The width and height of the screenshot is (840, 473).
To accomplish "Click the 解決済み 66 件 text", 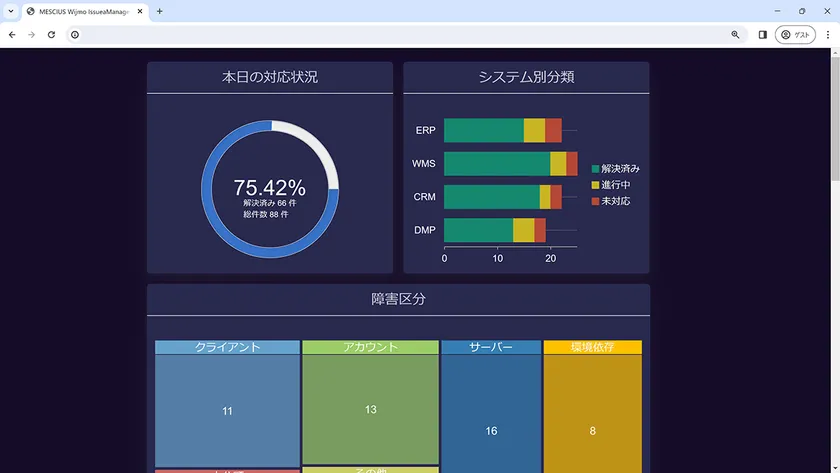I will click(269, 203).
